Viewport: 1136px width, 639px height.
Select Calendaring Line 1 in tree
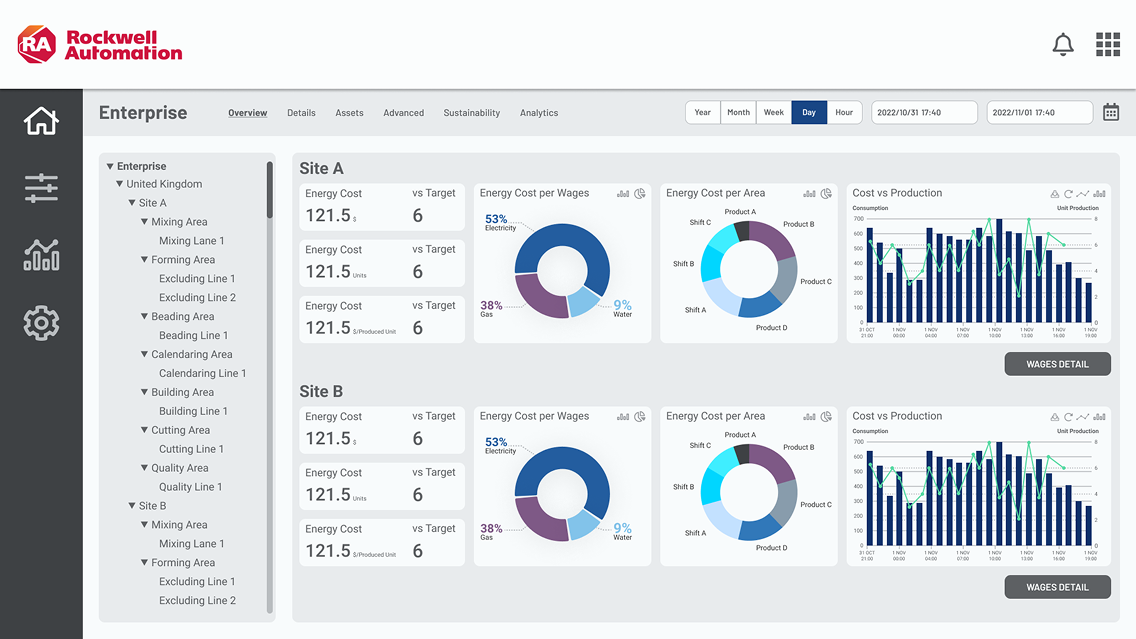[x=203, y=373]
